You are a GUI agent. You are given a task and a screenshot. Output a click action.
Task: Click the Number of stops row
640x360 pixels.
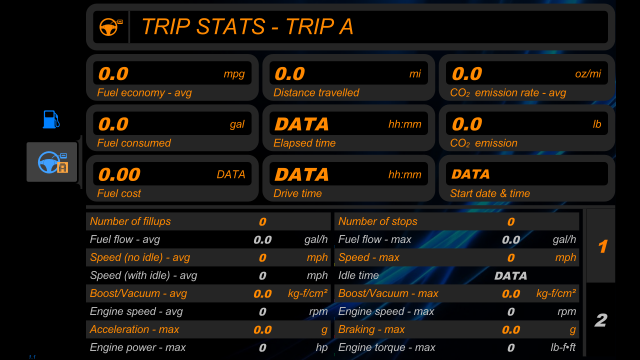[x=457, y=221]
